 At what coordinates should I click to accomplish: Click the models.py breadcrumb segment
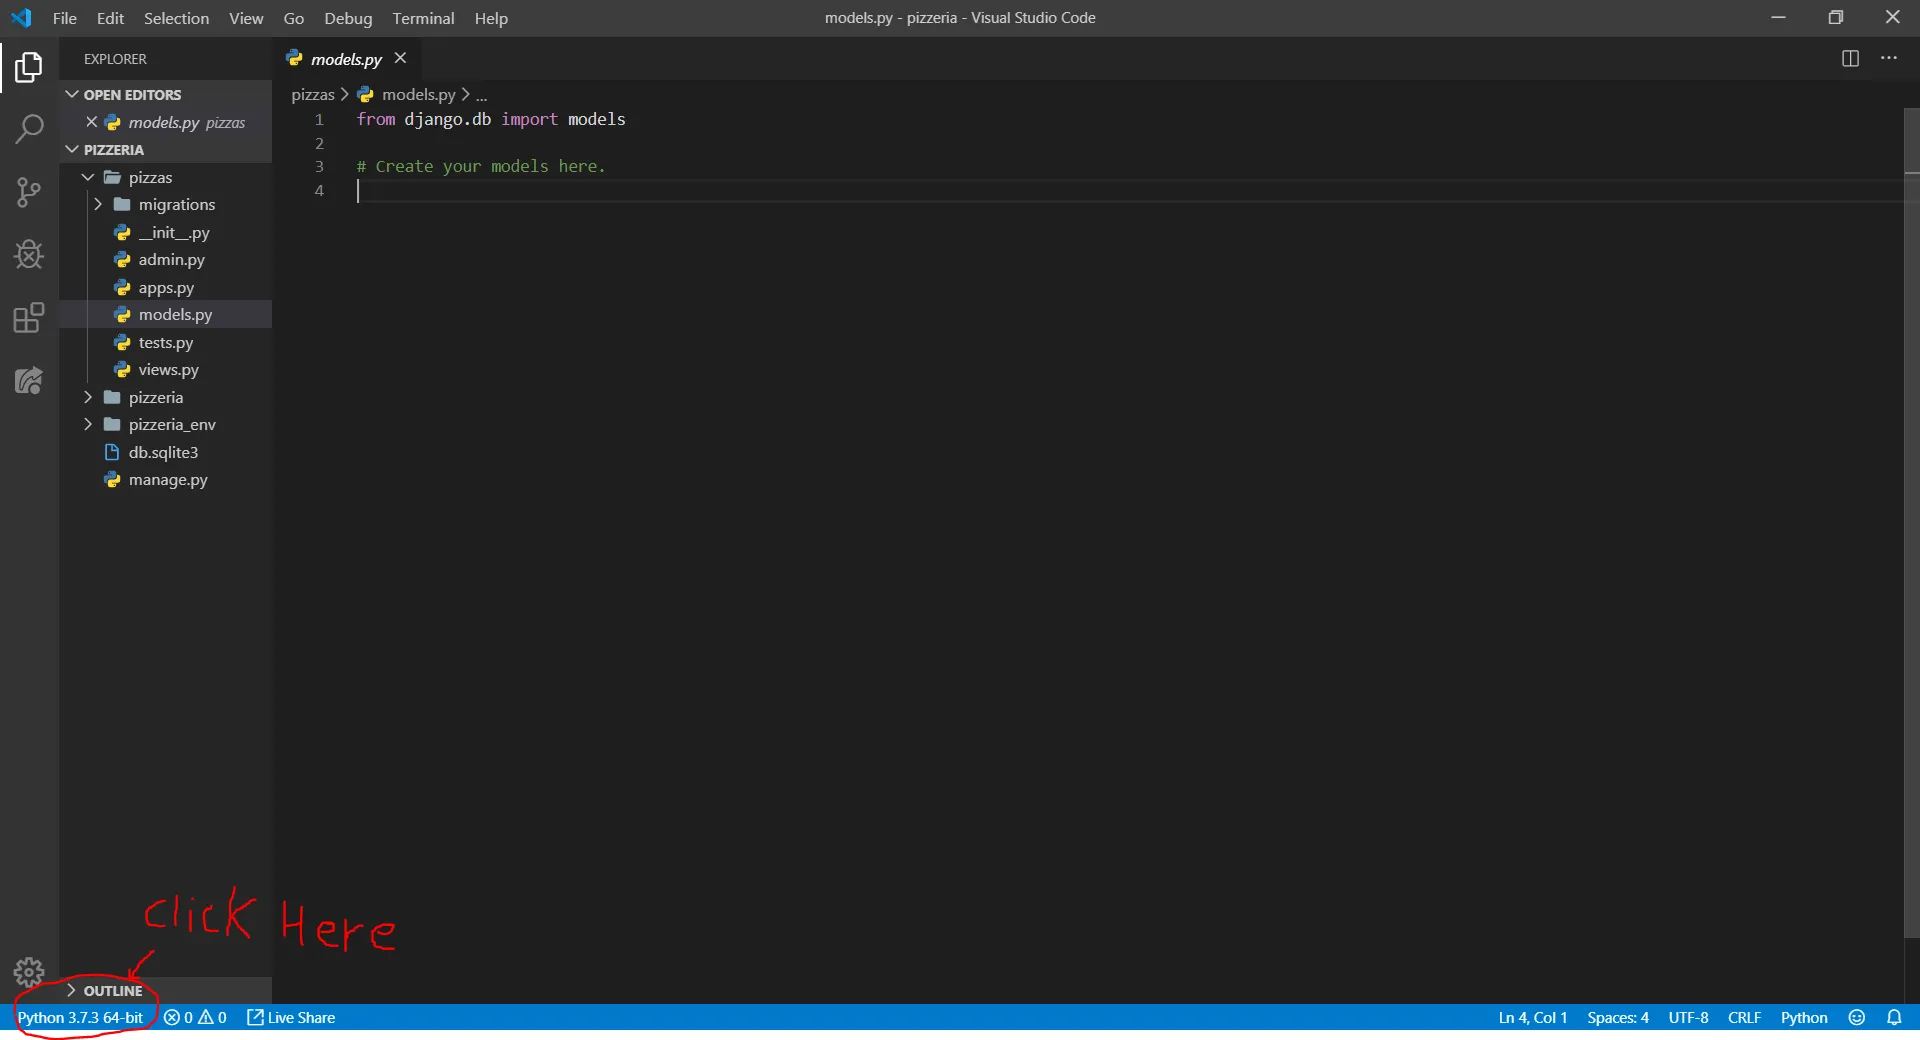(407, 94)
